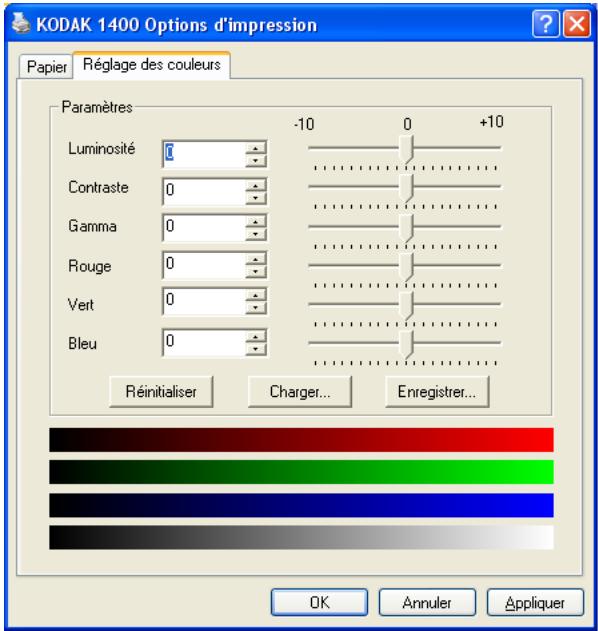The height and width of the screenshot is (631, 598).
Task: Click the Gamma value field
Action: pyautogui.click(x=204, y=227)
